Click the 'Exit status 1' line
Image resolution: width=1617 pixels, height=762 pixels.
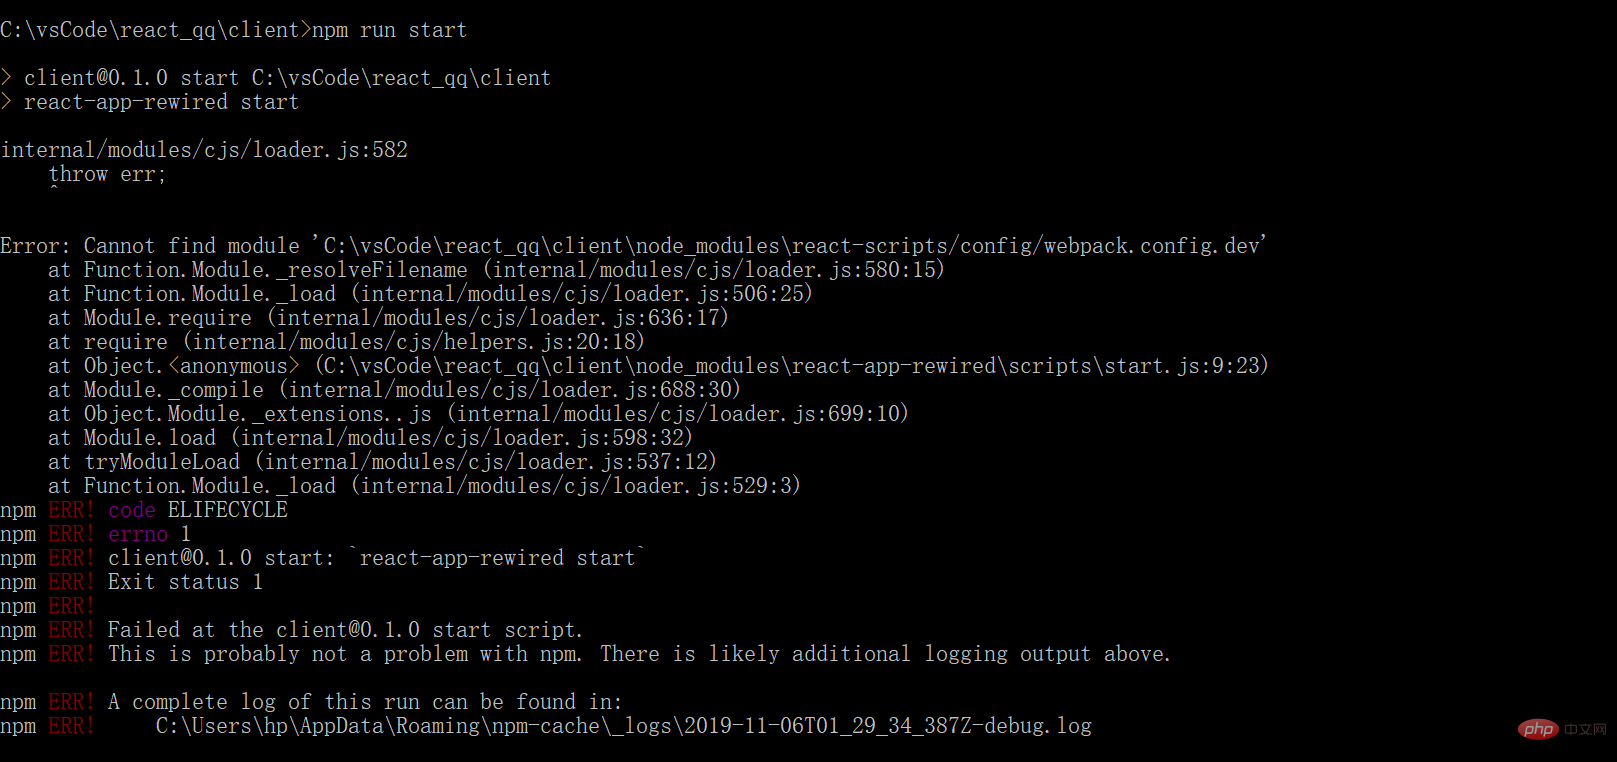185,582
